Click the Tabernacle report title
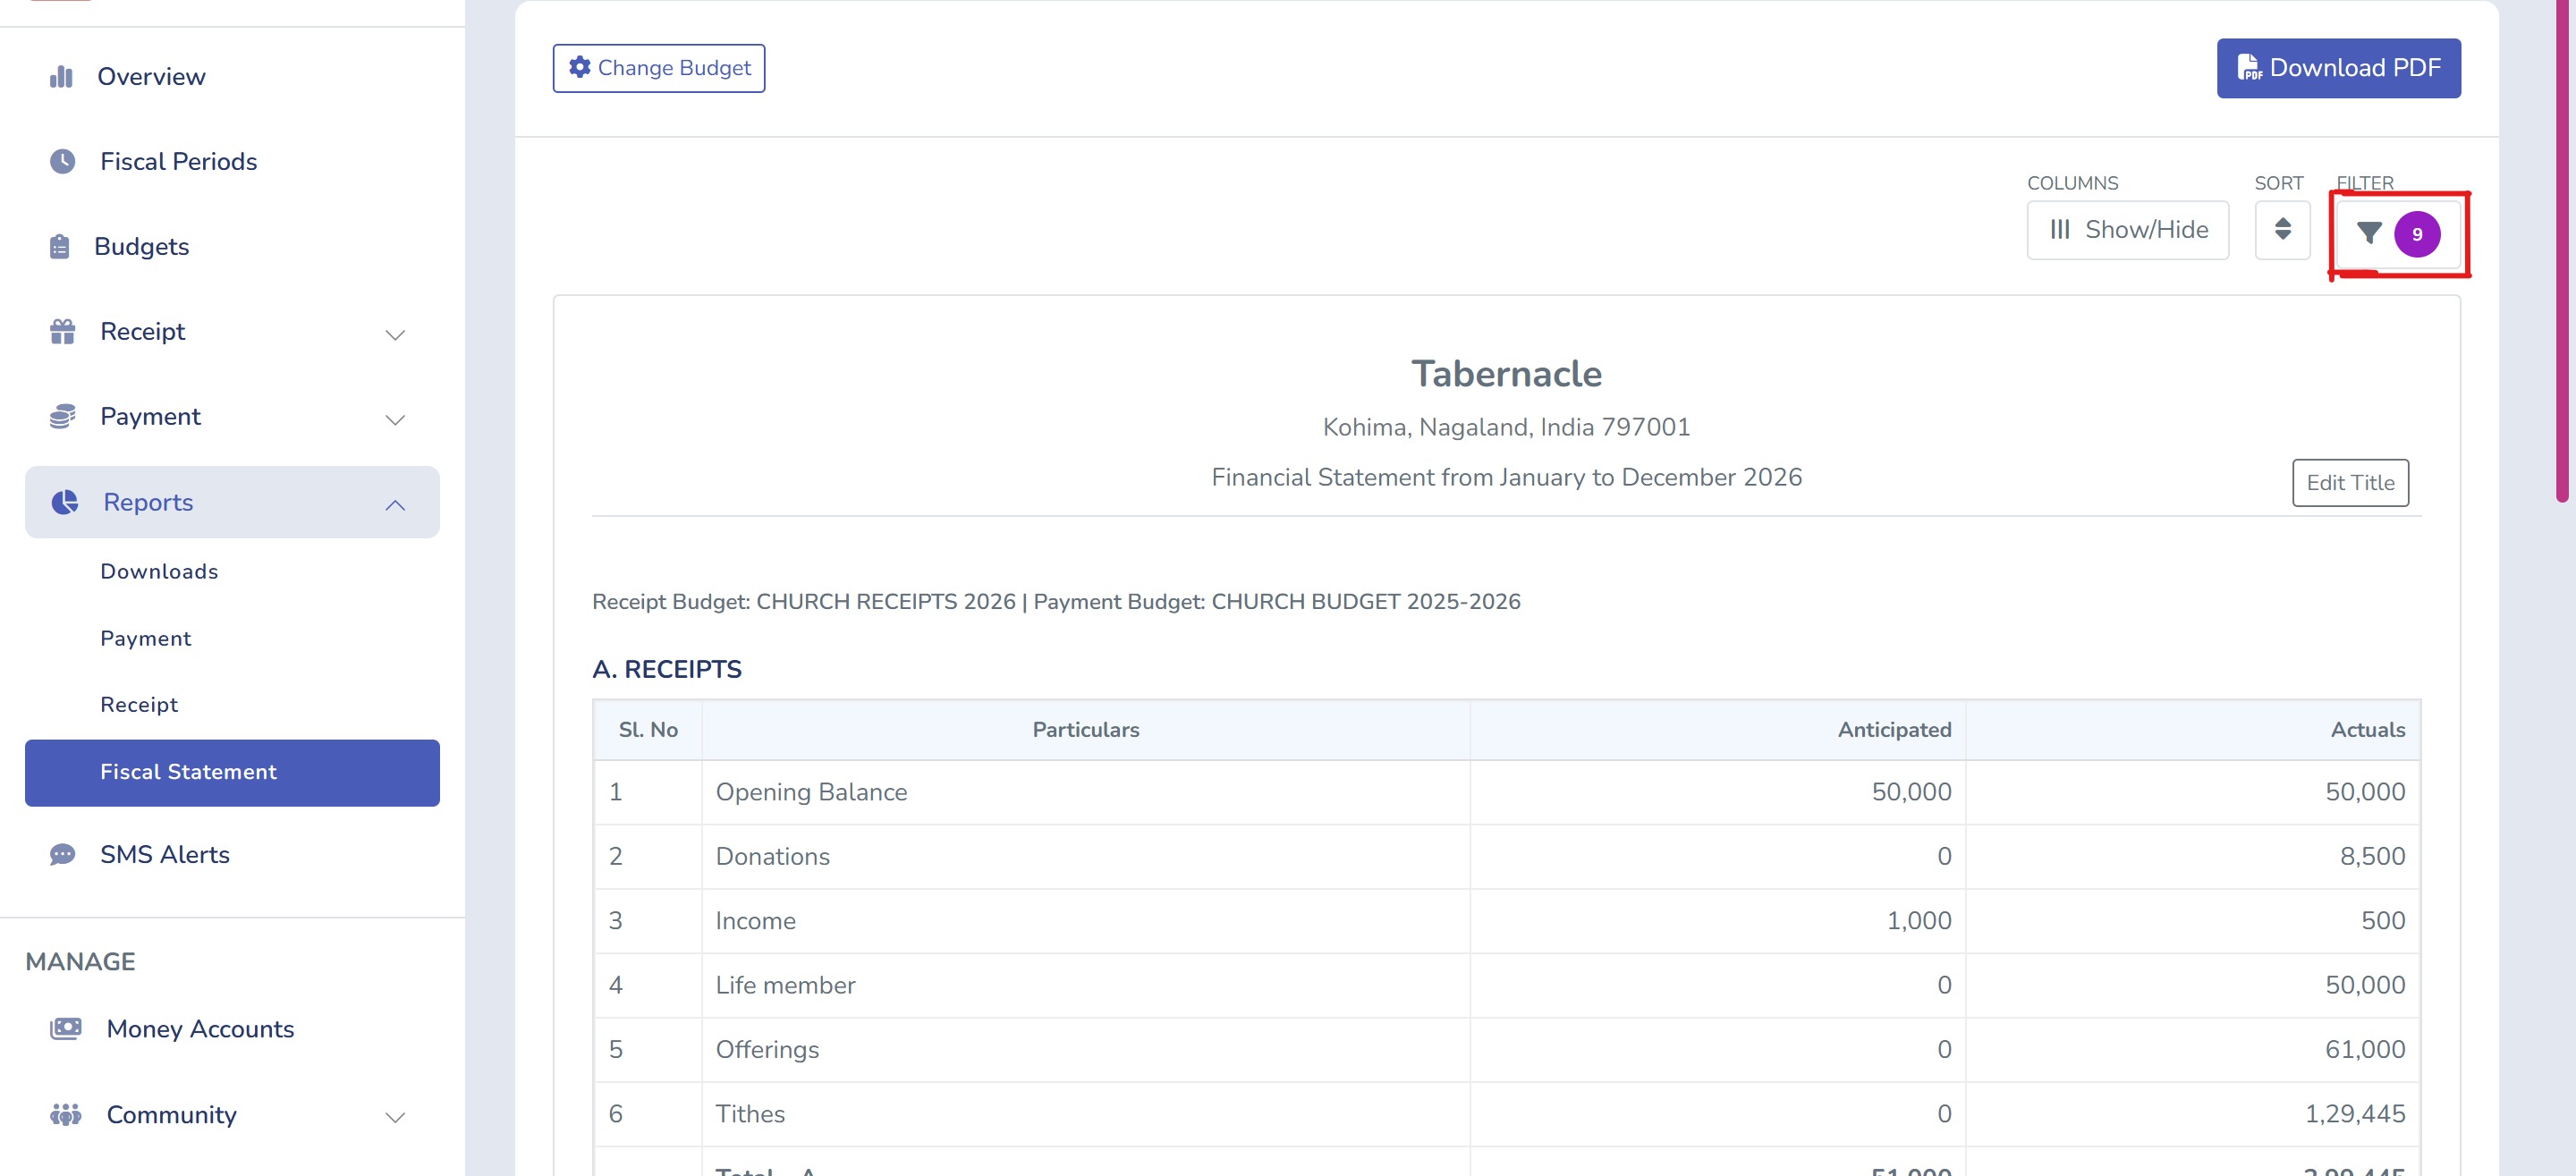2576x1176 pixels. coord(1506,374)
